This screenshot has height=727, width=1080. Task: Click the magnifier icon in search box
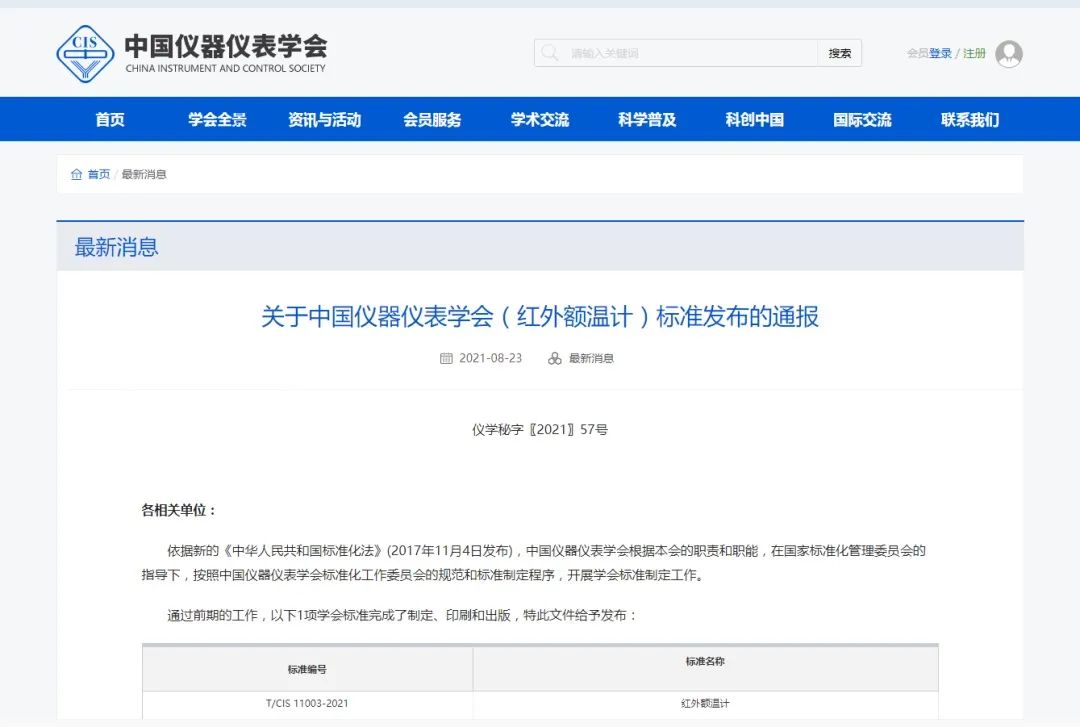coord(550,53)
